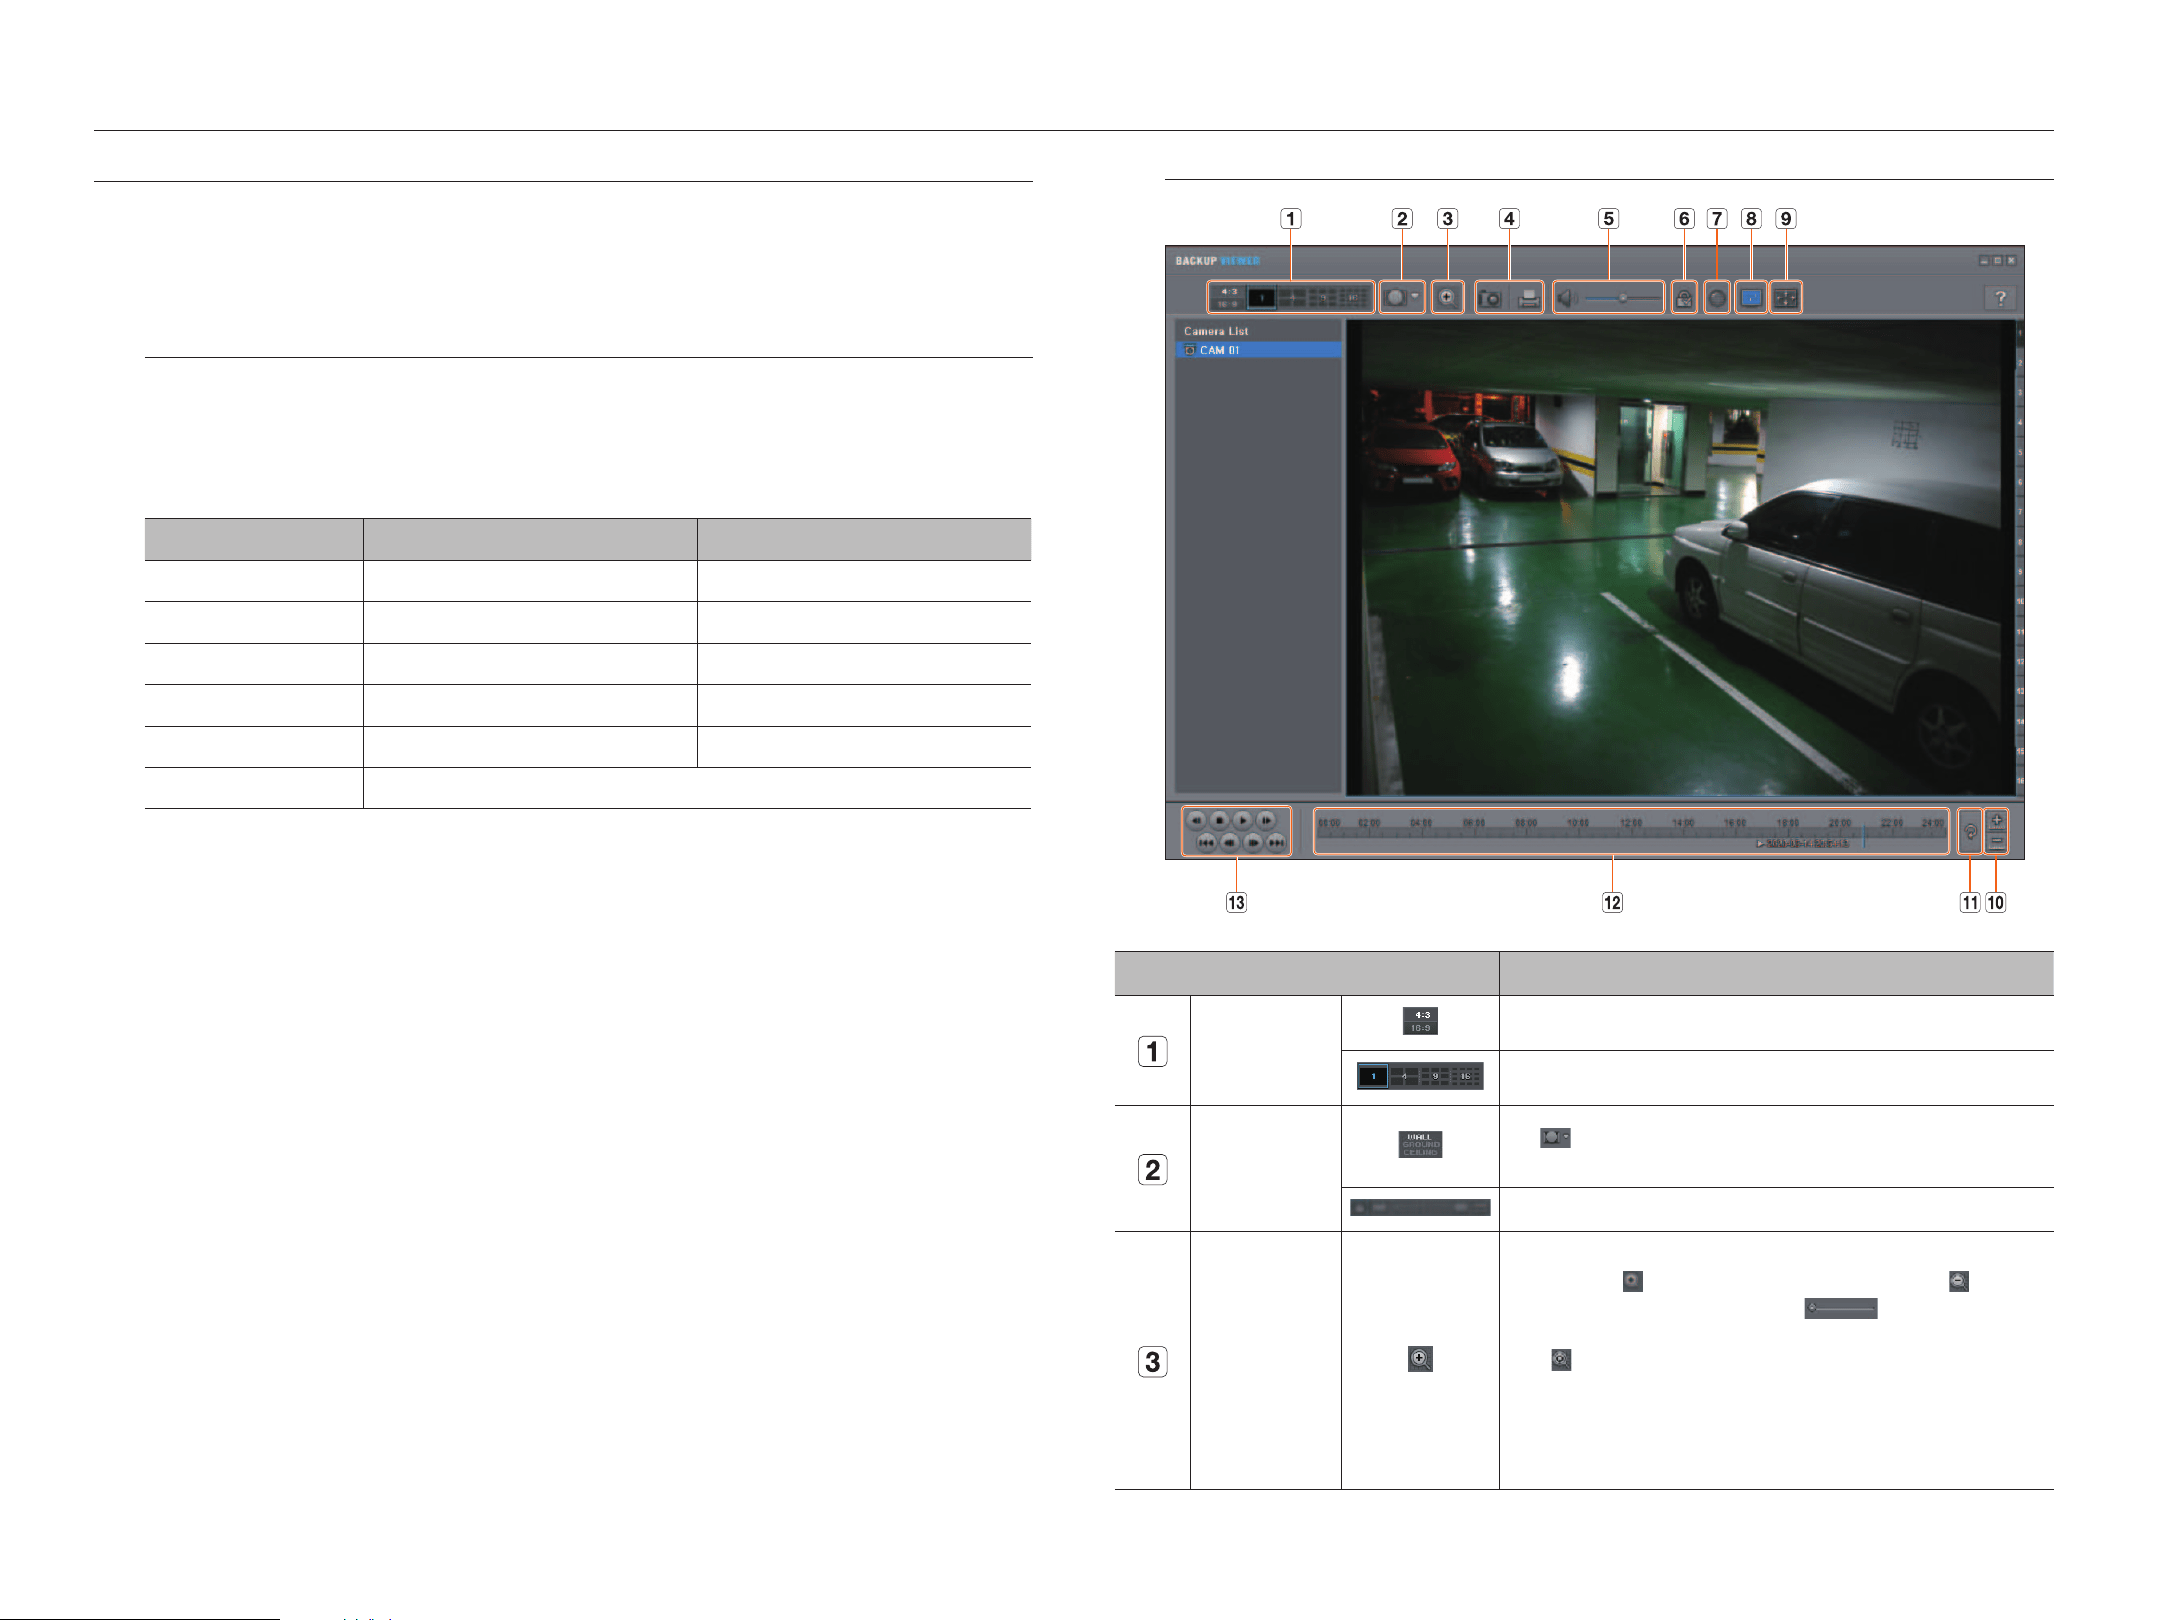Capture a snapshot with the camera icon
This screenshot has height=1620, width=2168.
pos(1491,298)
